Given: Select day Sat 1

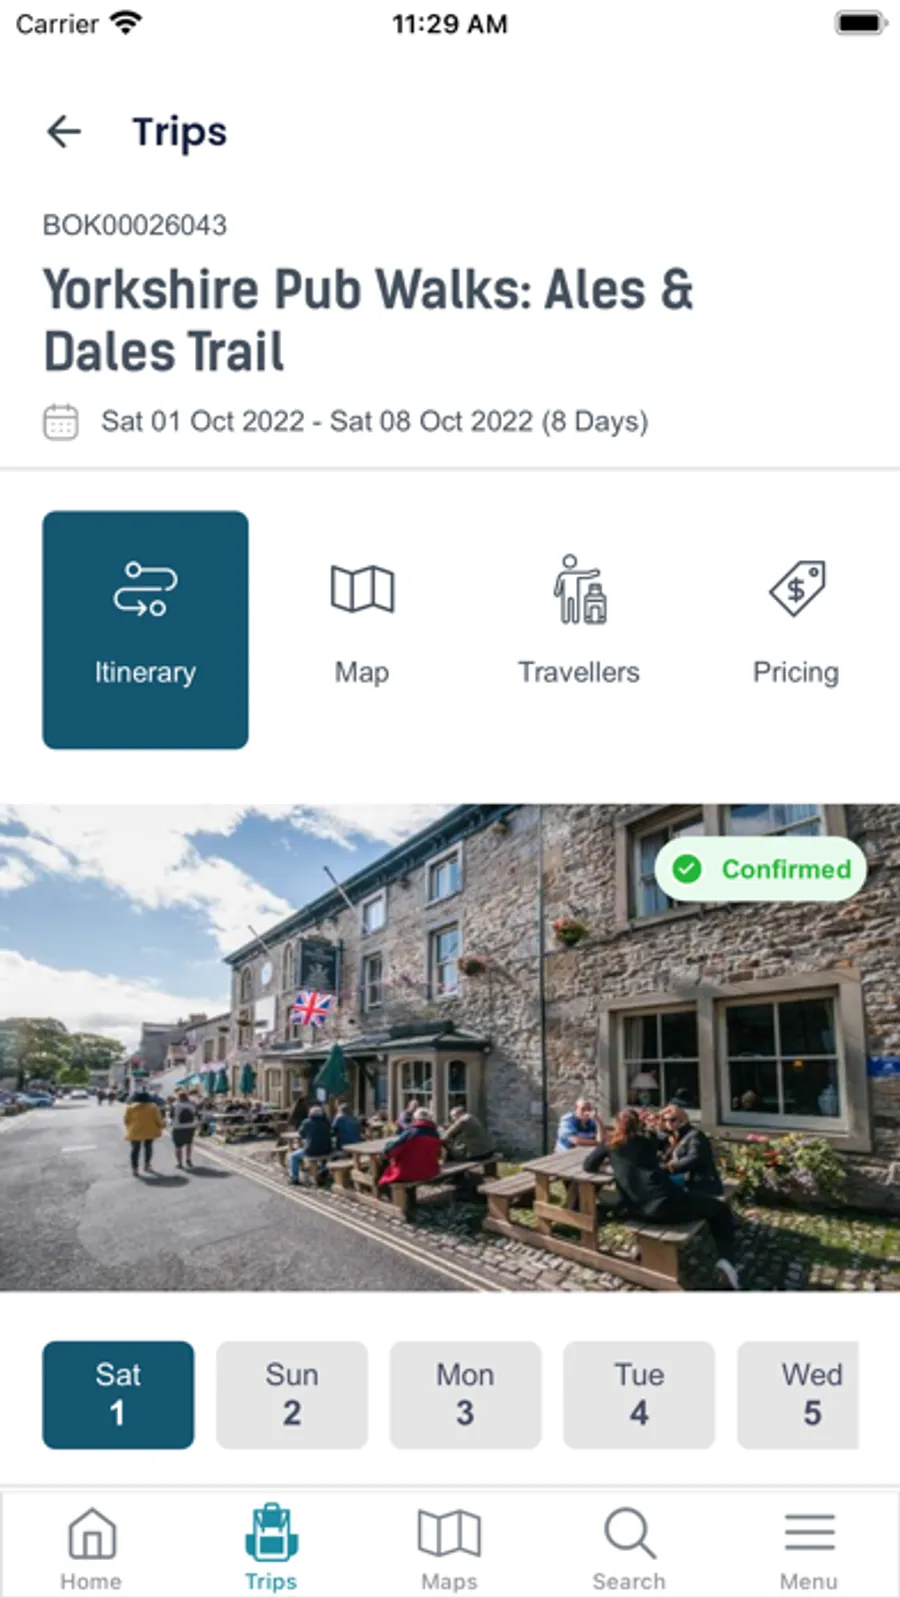Looking at the screenshot, I should [118, 1395].
